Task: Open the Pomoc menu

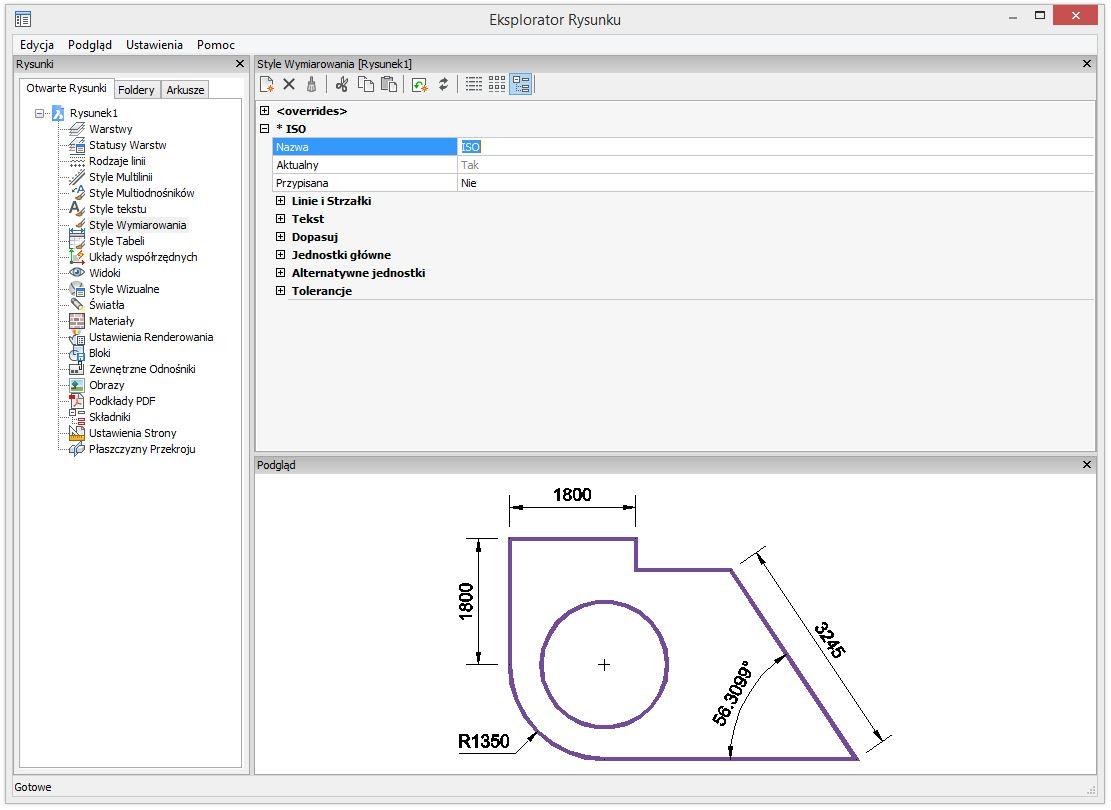Action: 216,45
